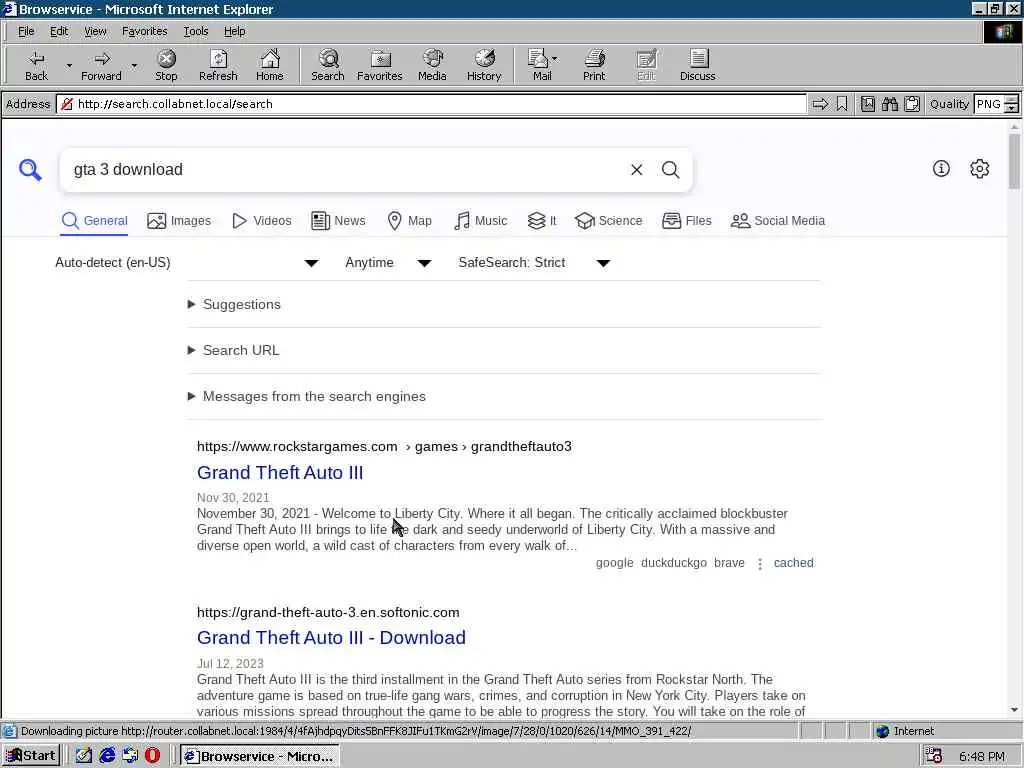Open the Help menu
The height and width of the screenshot is (768, 1024).
coord(234,31)
